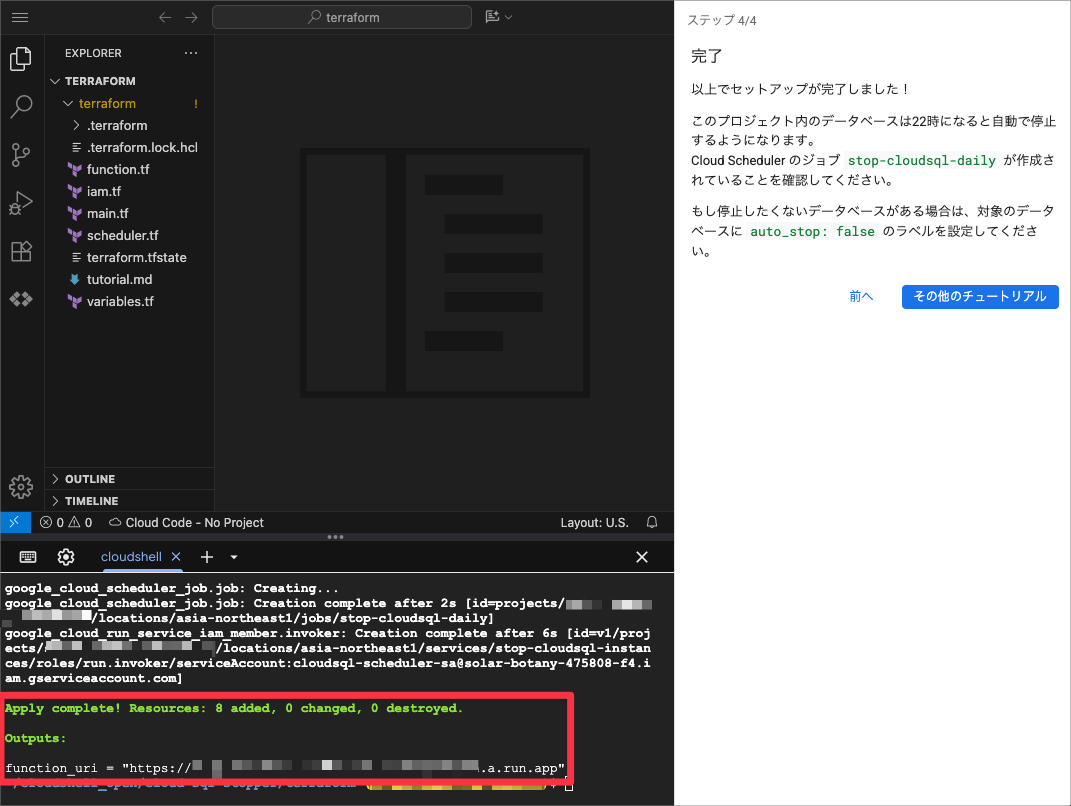Open terminal settings gear icon
The height and width of the screenshot is (806, 1071).
pos(66,557)
